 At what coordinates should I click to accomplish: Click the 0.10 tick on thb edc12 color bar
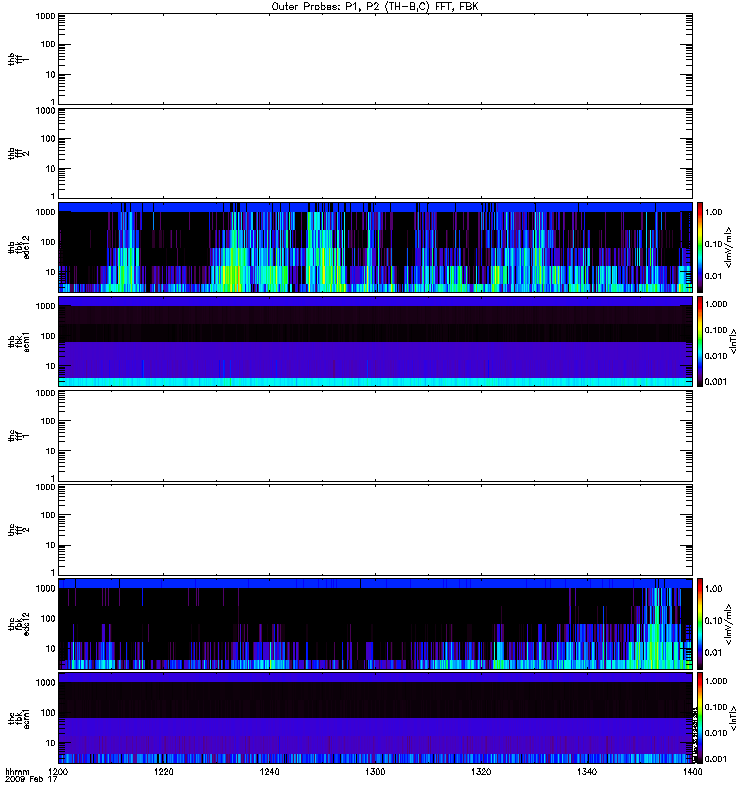(x=713, y=244)
